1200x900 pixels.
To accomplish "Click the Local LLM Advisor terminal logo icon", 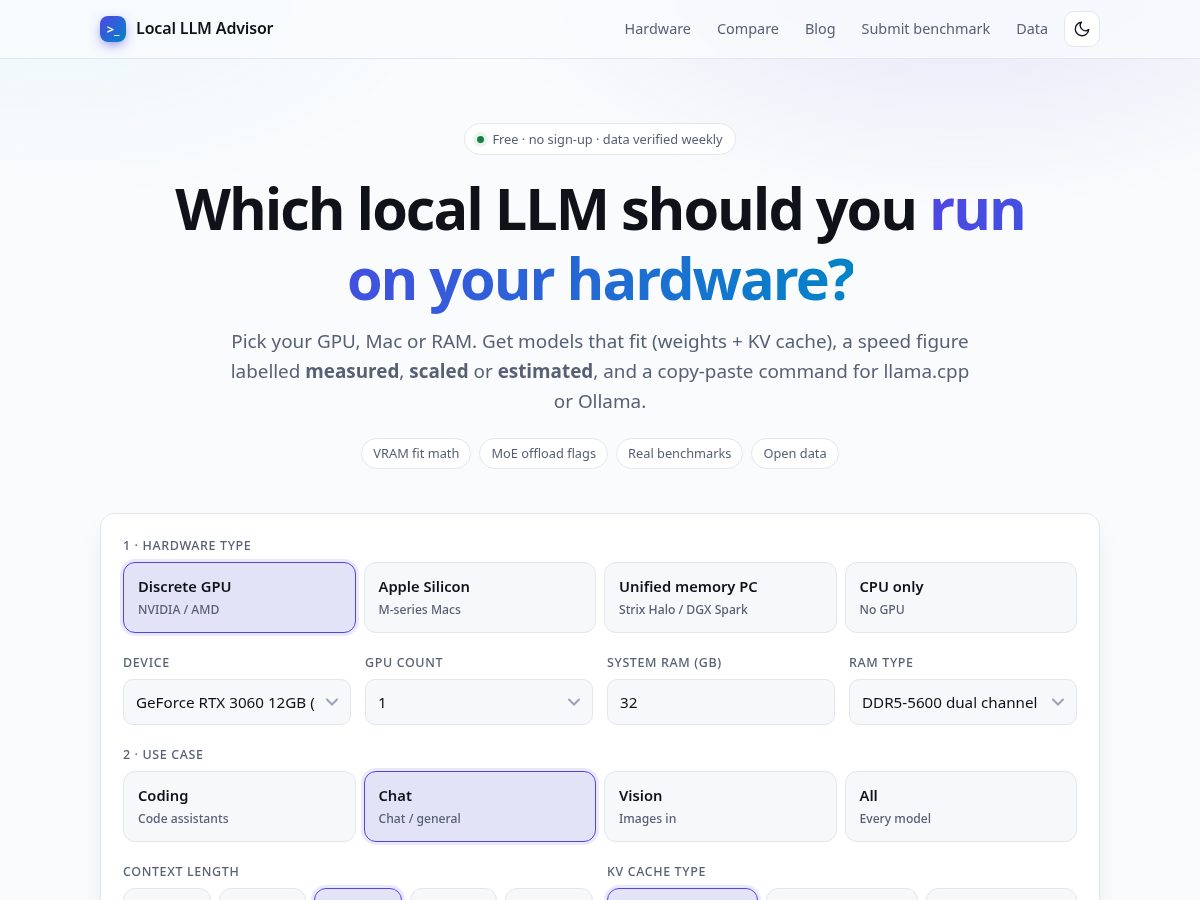I will pyautogui.click(x=113, y=29).
